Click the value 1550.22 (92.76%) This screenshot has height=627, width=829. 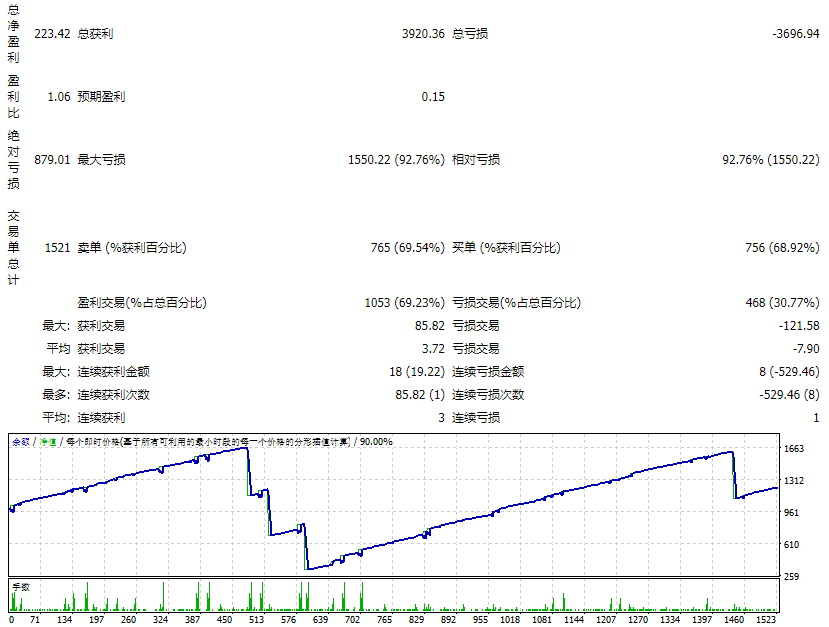[x=396, y=160]
